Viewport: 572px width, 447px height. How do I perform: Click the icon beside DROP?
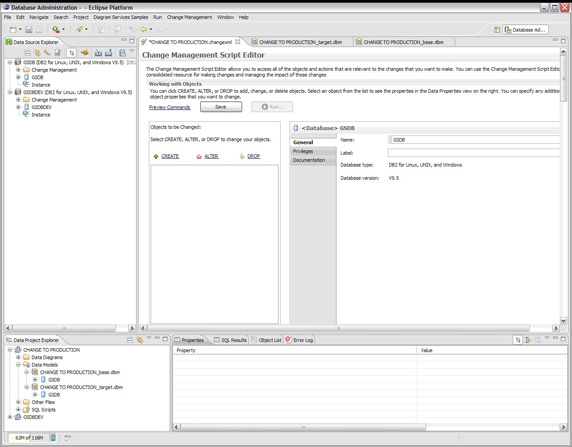pyautogui.click(x=242, y=156)
